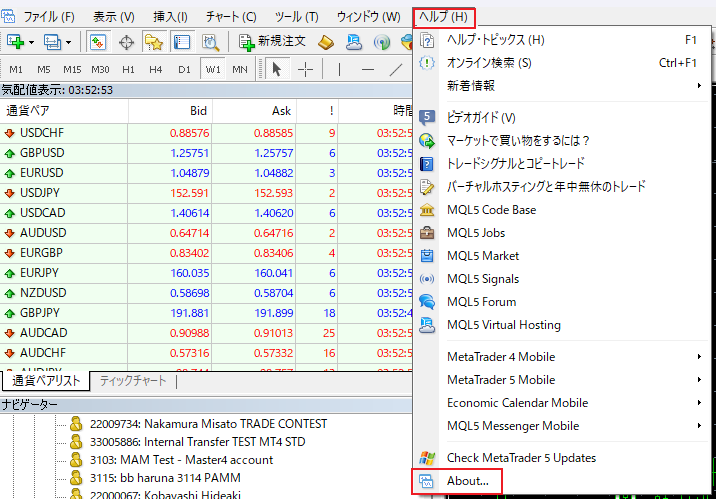Select the EURUSD symbol row

[206, 173]
